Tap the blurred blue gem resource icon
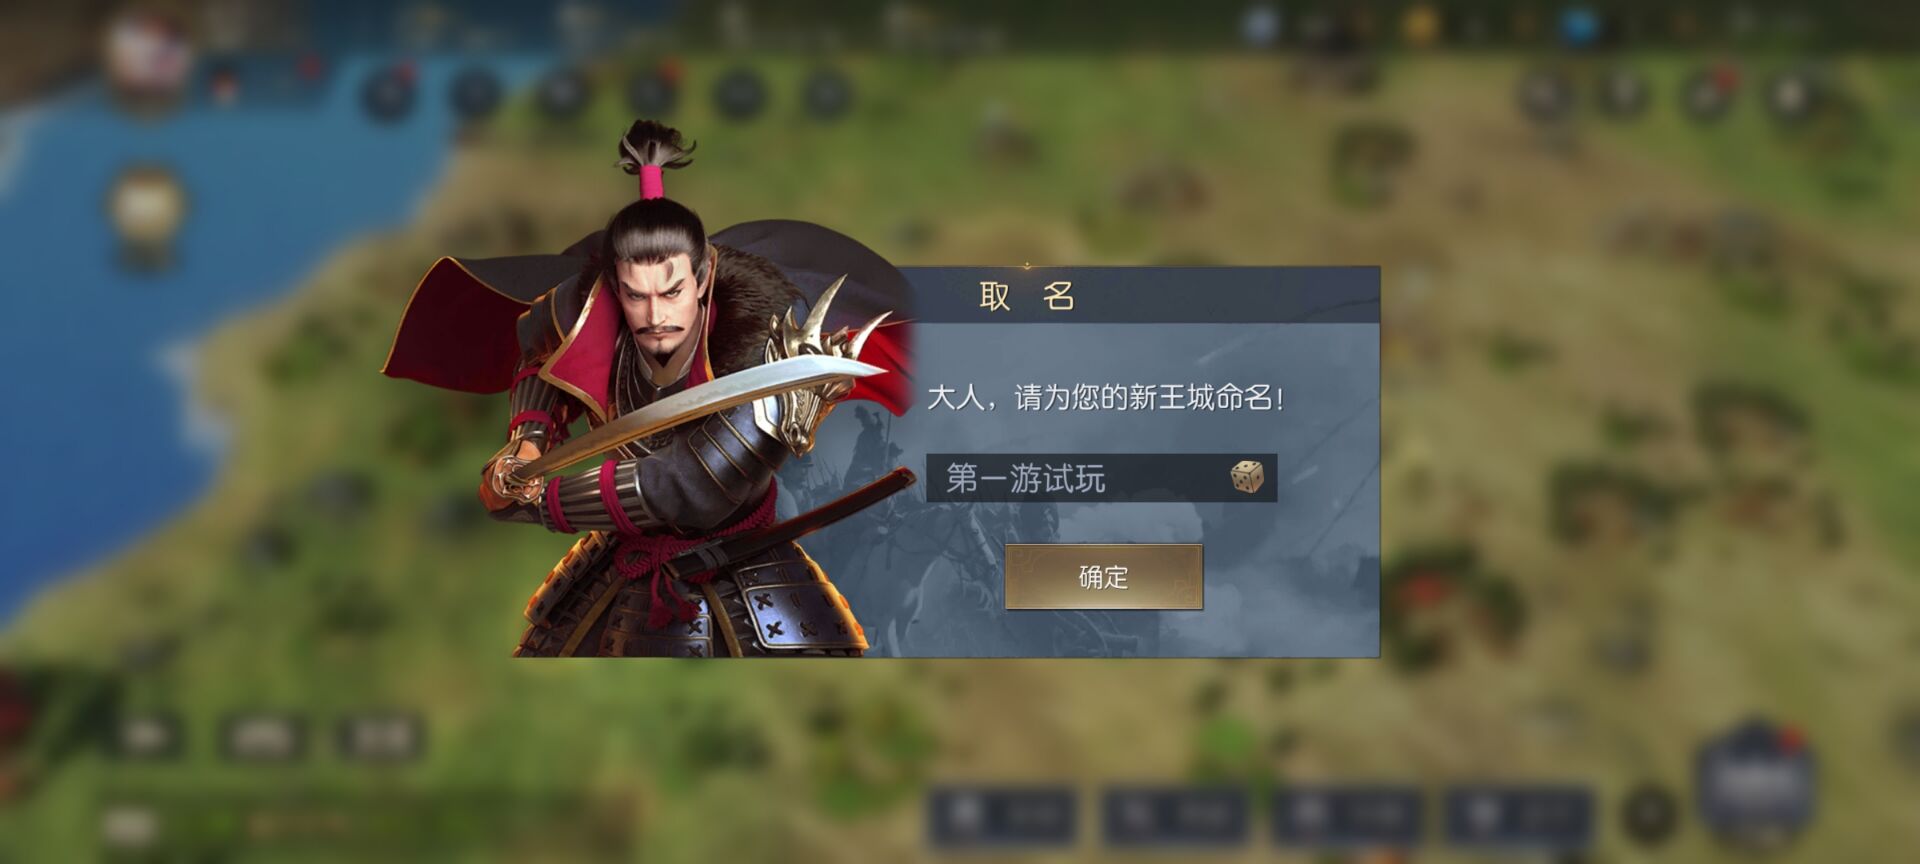Screen dimensions: 1920x864 [x=1578, y=25]
